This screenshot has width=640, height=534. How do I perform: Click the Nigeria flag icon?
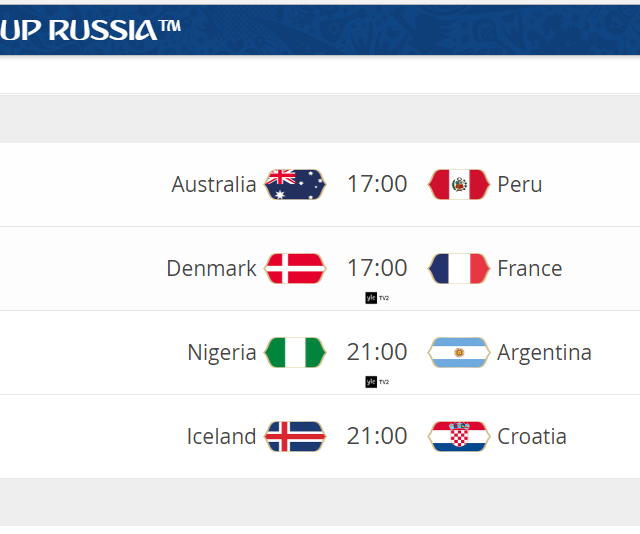tap(295, 352)
